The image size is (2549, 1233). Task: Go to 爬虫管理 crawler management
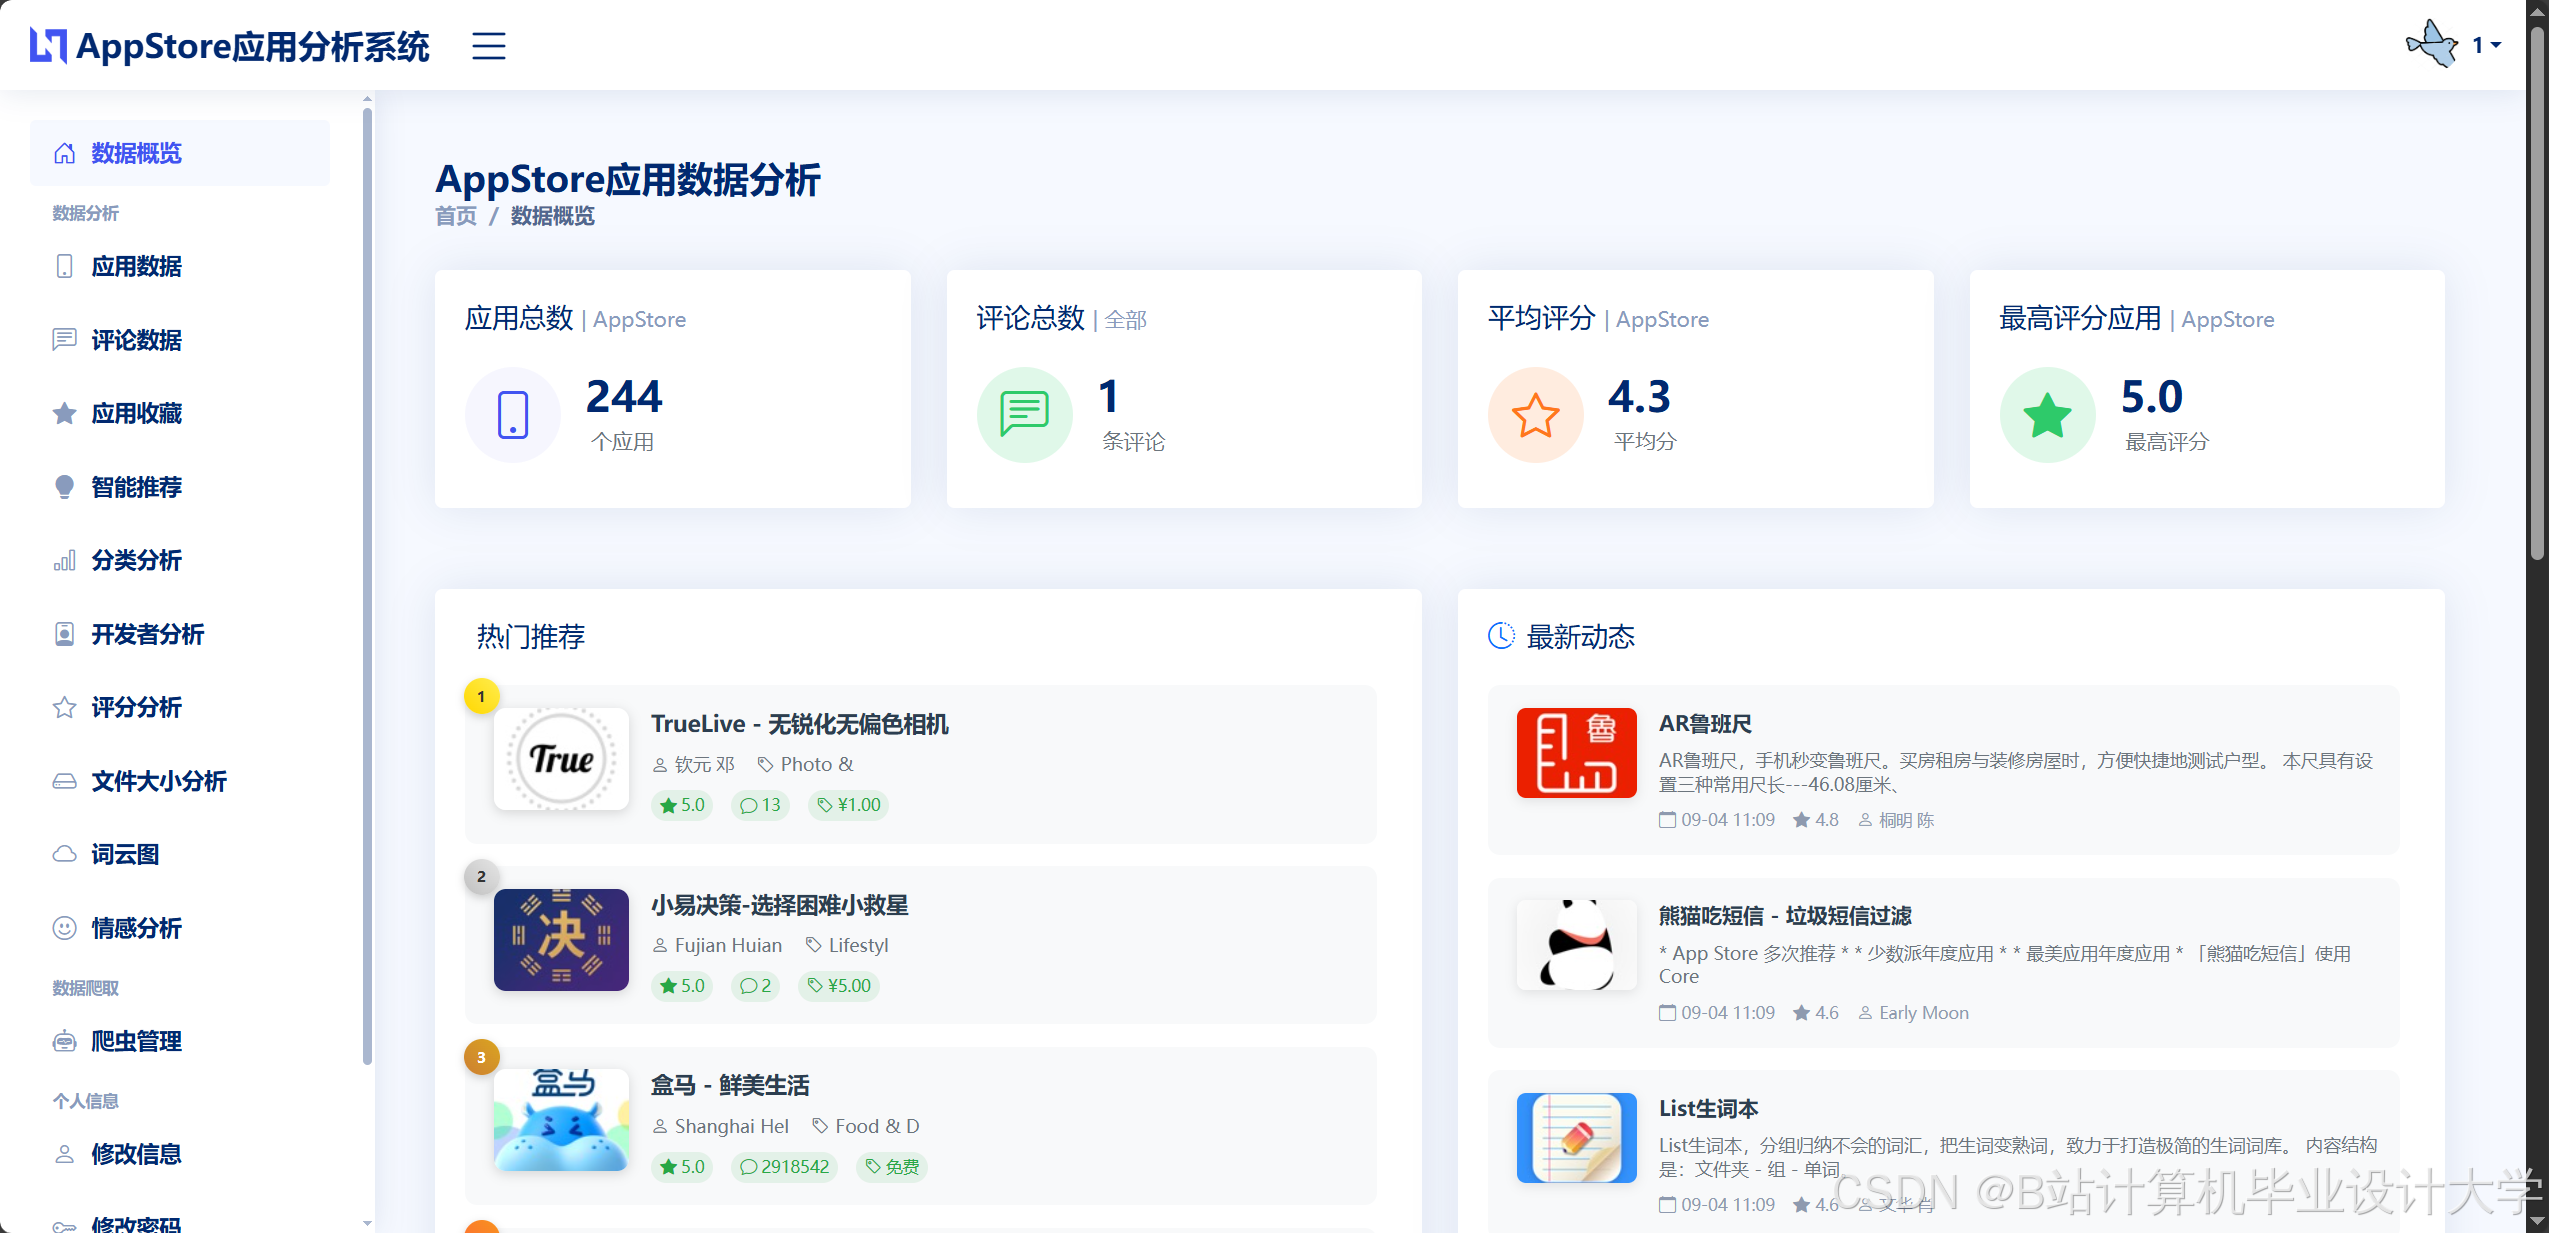(x=136, y=1041)
